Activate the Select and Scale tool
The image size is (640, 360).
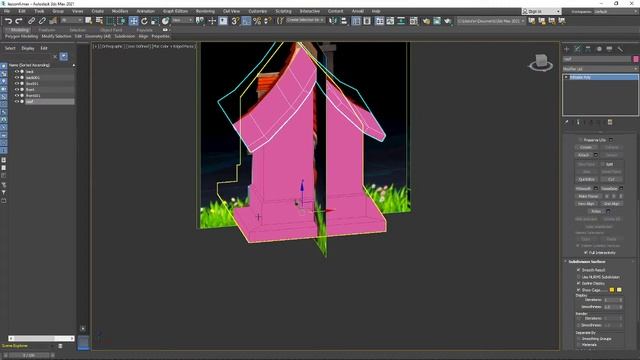click(155, 21)
